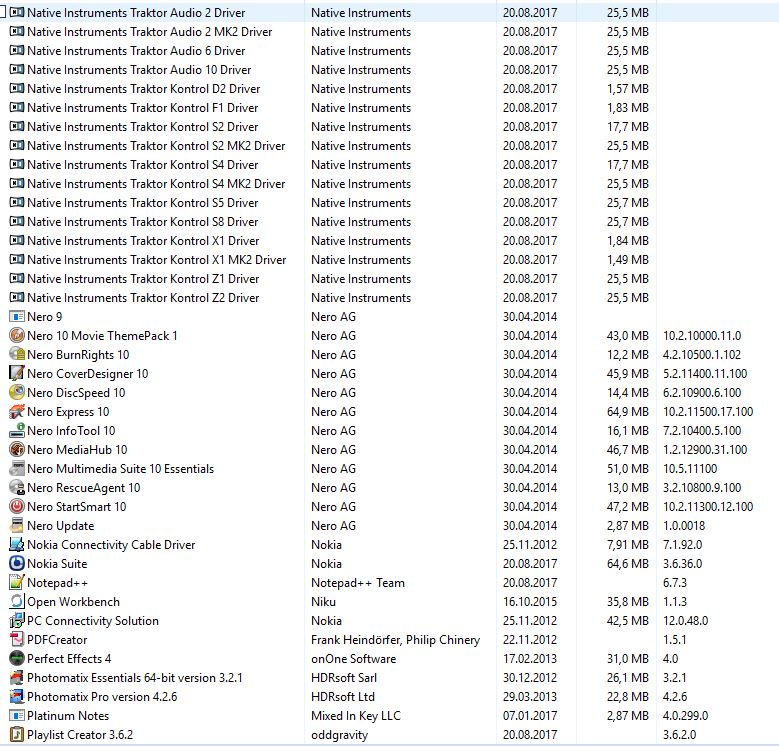This screenshot has width=779, height=746.
Task: Click the Nero InfoTool 10 icon
Action: pyautogui.click(x=17, y=430)
